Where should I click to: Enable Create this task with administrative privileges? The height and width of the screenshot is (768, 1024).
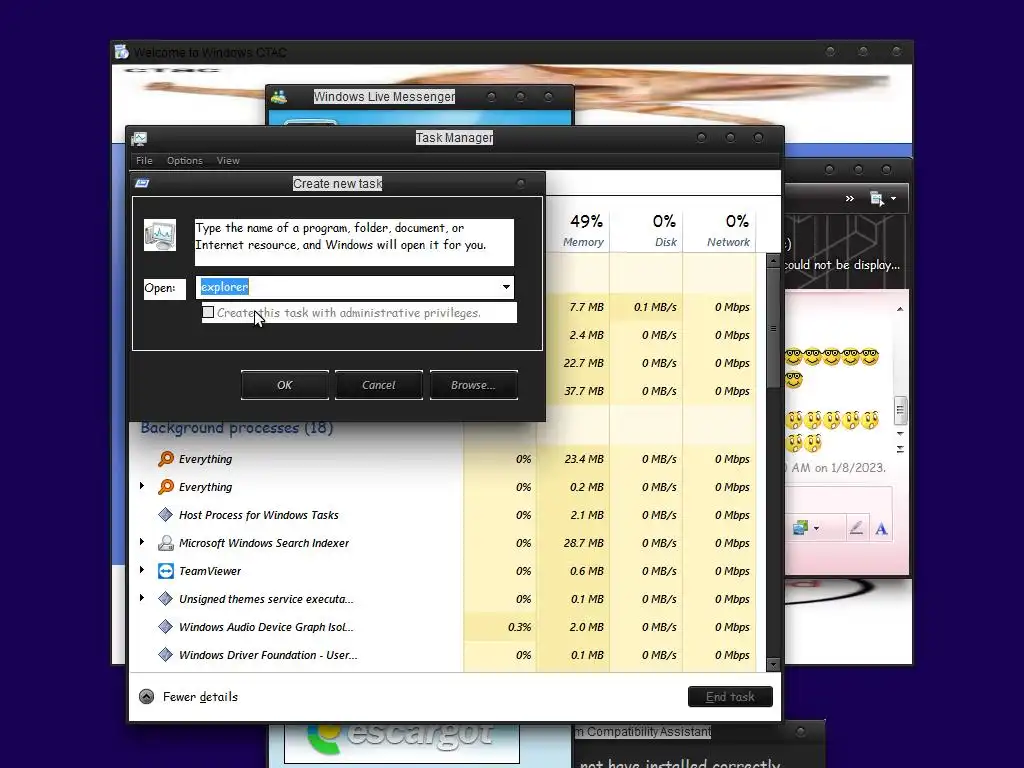coord(208,312)
